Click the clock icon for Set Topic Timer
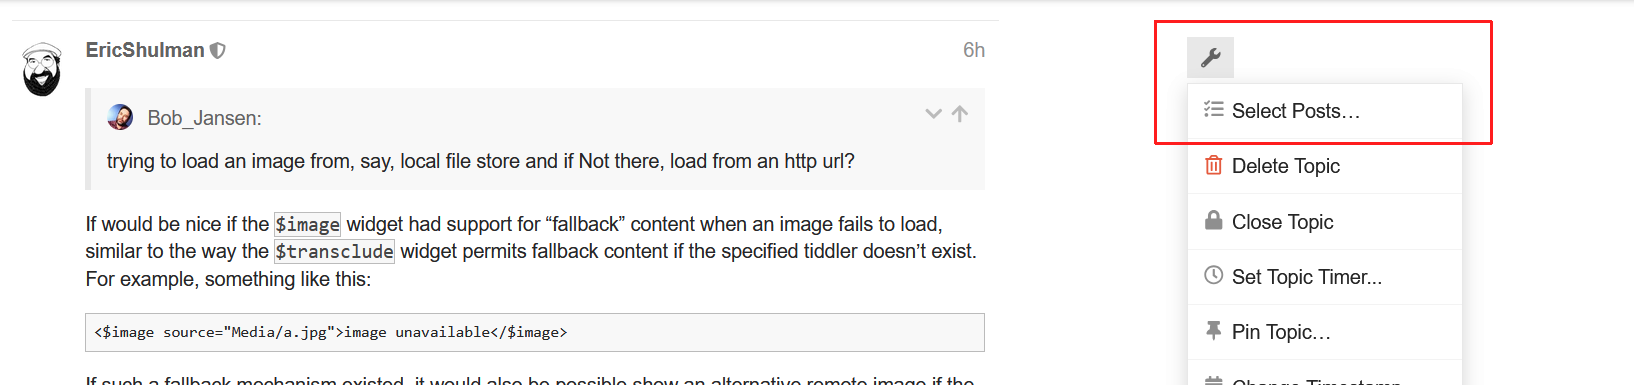1634x385 pixels. (x=1213, y=275)
